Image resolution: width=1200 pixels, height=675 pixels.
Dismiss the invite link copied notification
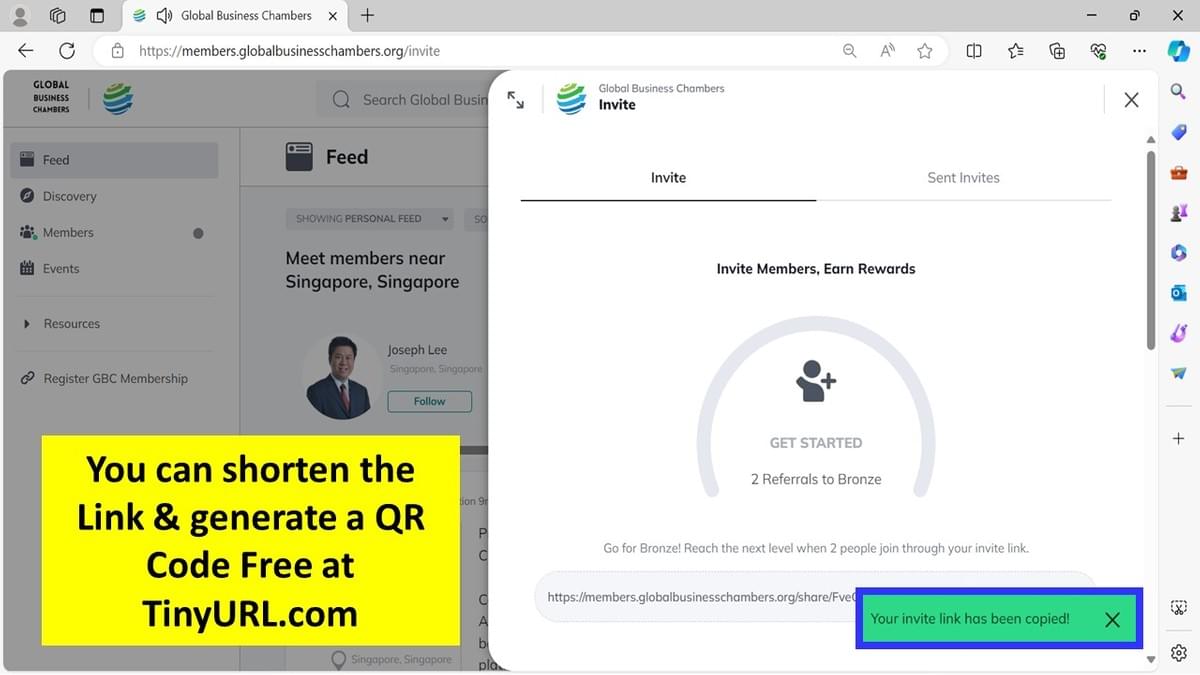(x=1112, y=619)
